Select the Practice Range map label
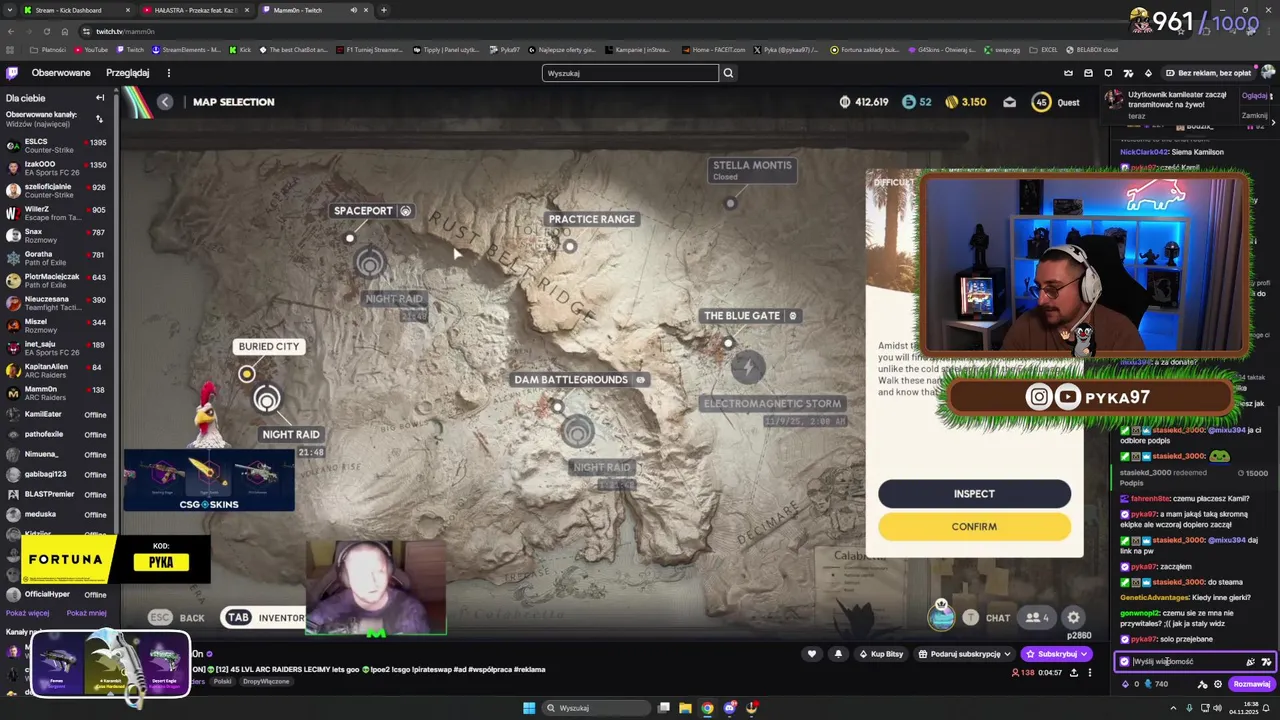The height and width of the screenshot is (720, 1280). [x=591, y=219]
